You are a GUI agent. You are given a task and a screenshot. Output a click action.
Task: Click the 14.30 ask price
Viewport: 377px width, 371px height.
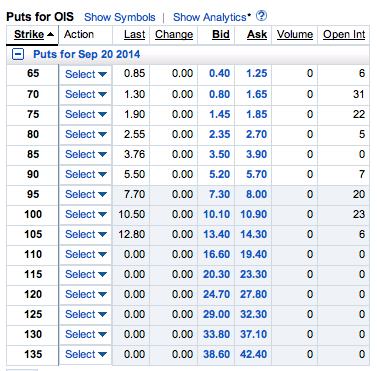coord(254,234)
